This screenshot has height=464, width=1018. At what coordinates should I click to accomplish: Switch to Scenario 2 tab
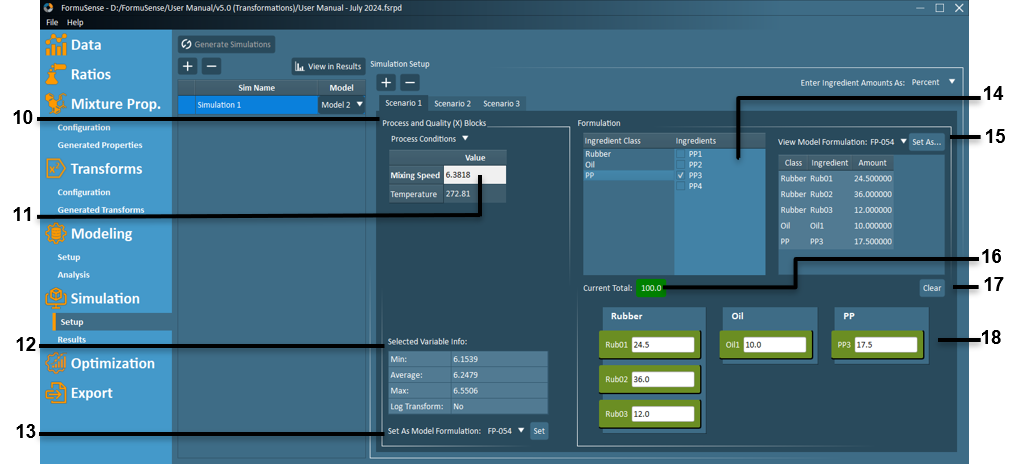tap(453, 103)
